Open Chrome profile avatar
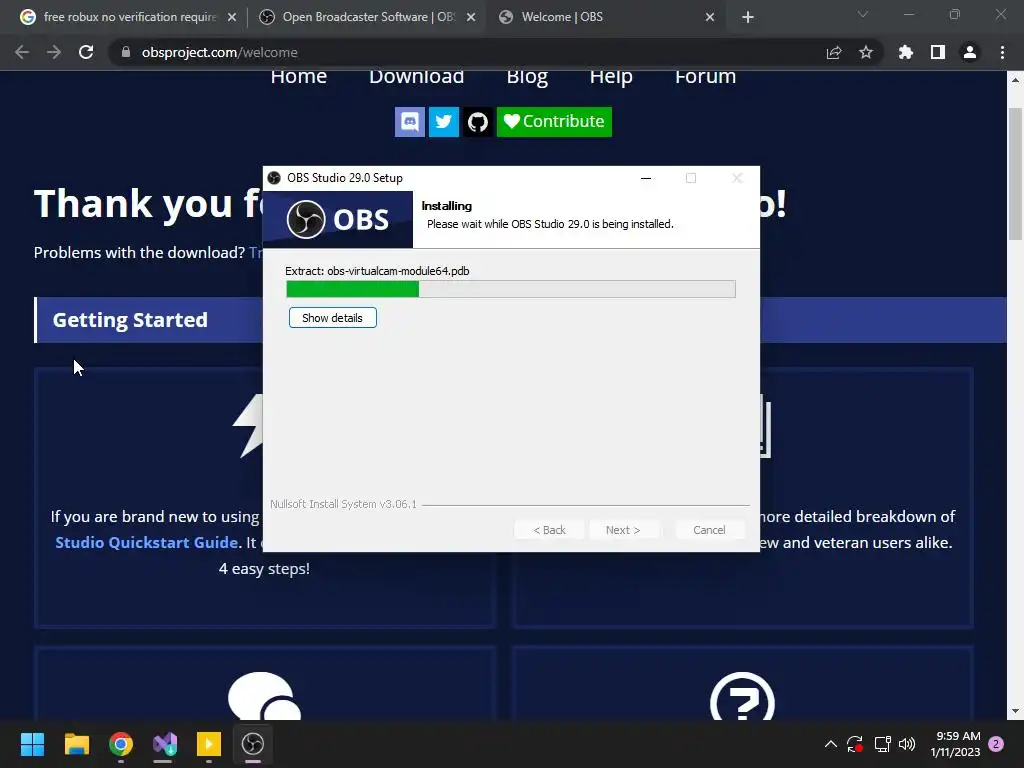Viewport: 1024px width, 768px height. [x=970, y=52]
